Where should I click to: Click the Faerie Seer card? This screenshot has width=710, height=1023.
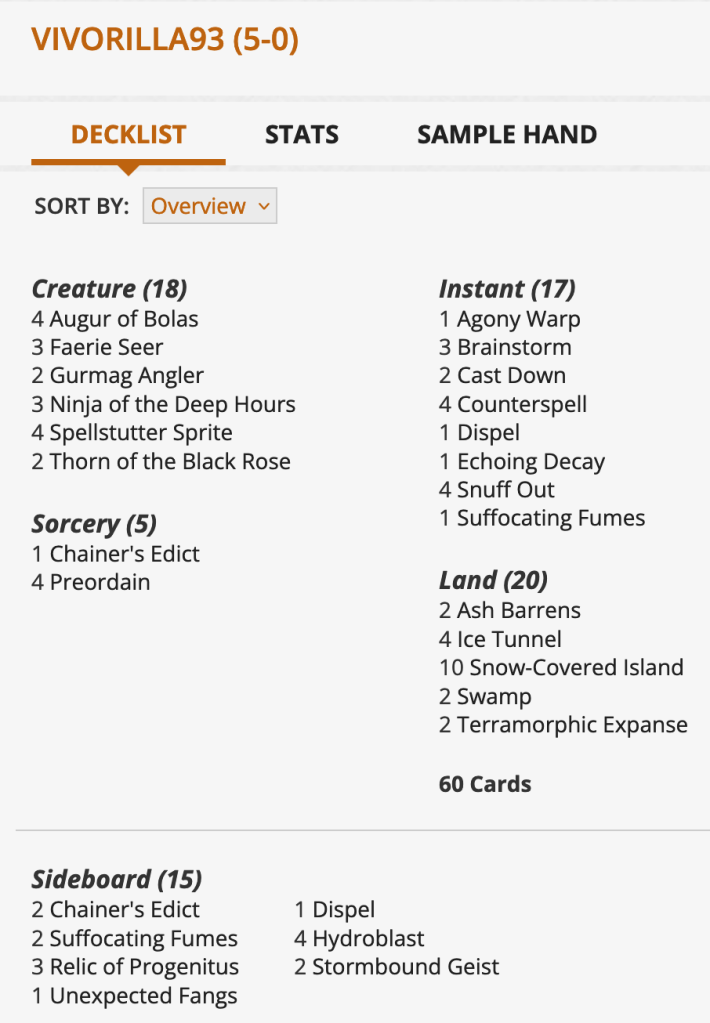(106, 347)
